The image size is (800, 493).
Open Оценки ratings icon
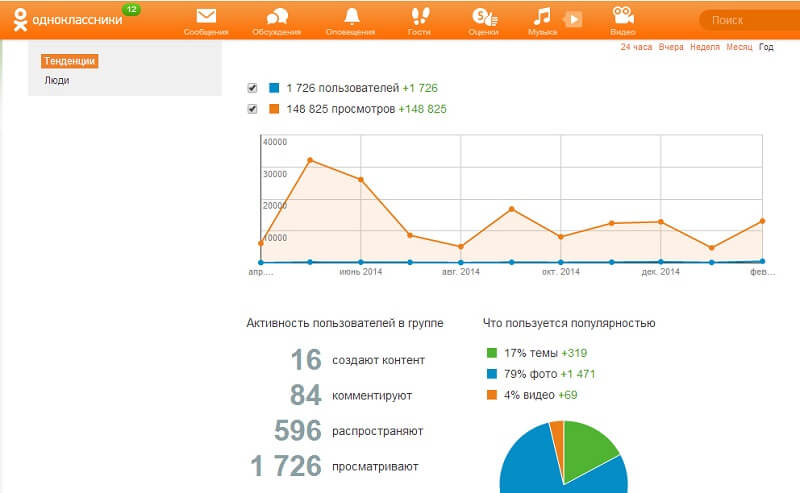[x=483, y=17]
